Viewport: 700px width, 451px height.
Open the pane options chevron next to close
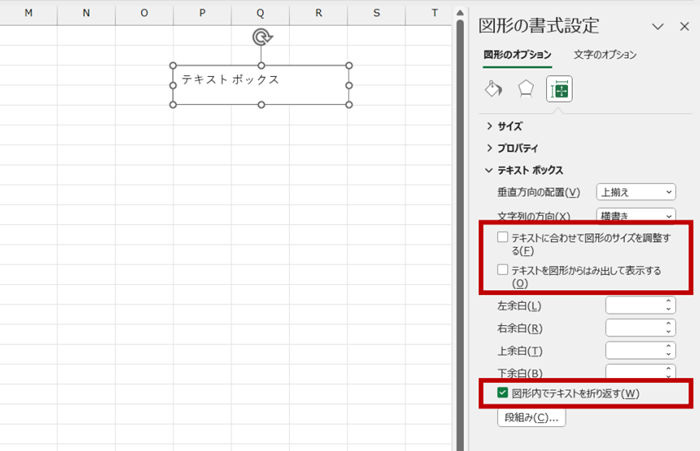click(657, 27)
